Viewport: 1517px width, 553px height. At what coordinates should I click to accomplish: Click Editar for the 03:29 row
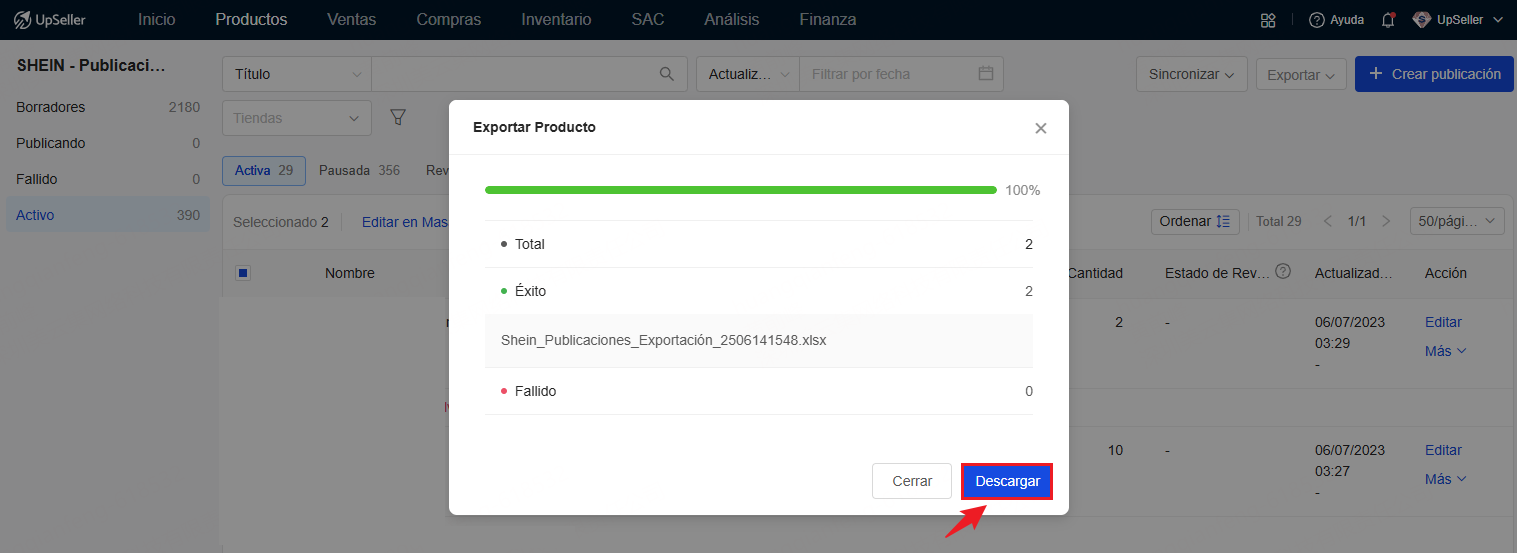pos(1443,322)
